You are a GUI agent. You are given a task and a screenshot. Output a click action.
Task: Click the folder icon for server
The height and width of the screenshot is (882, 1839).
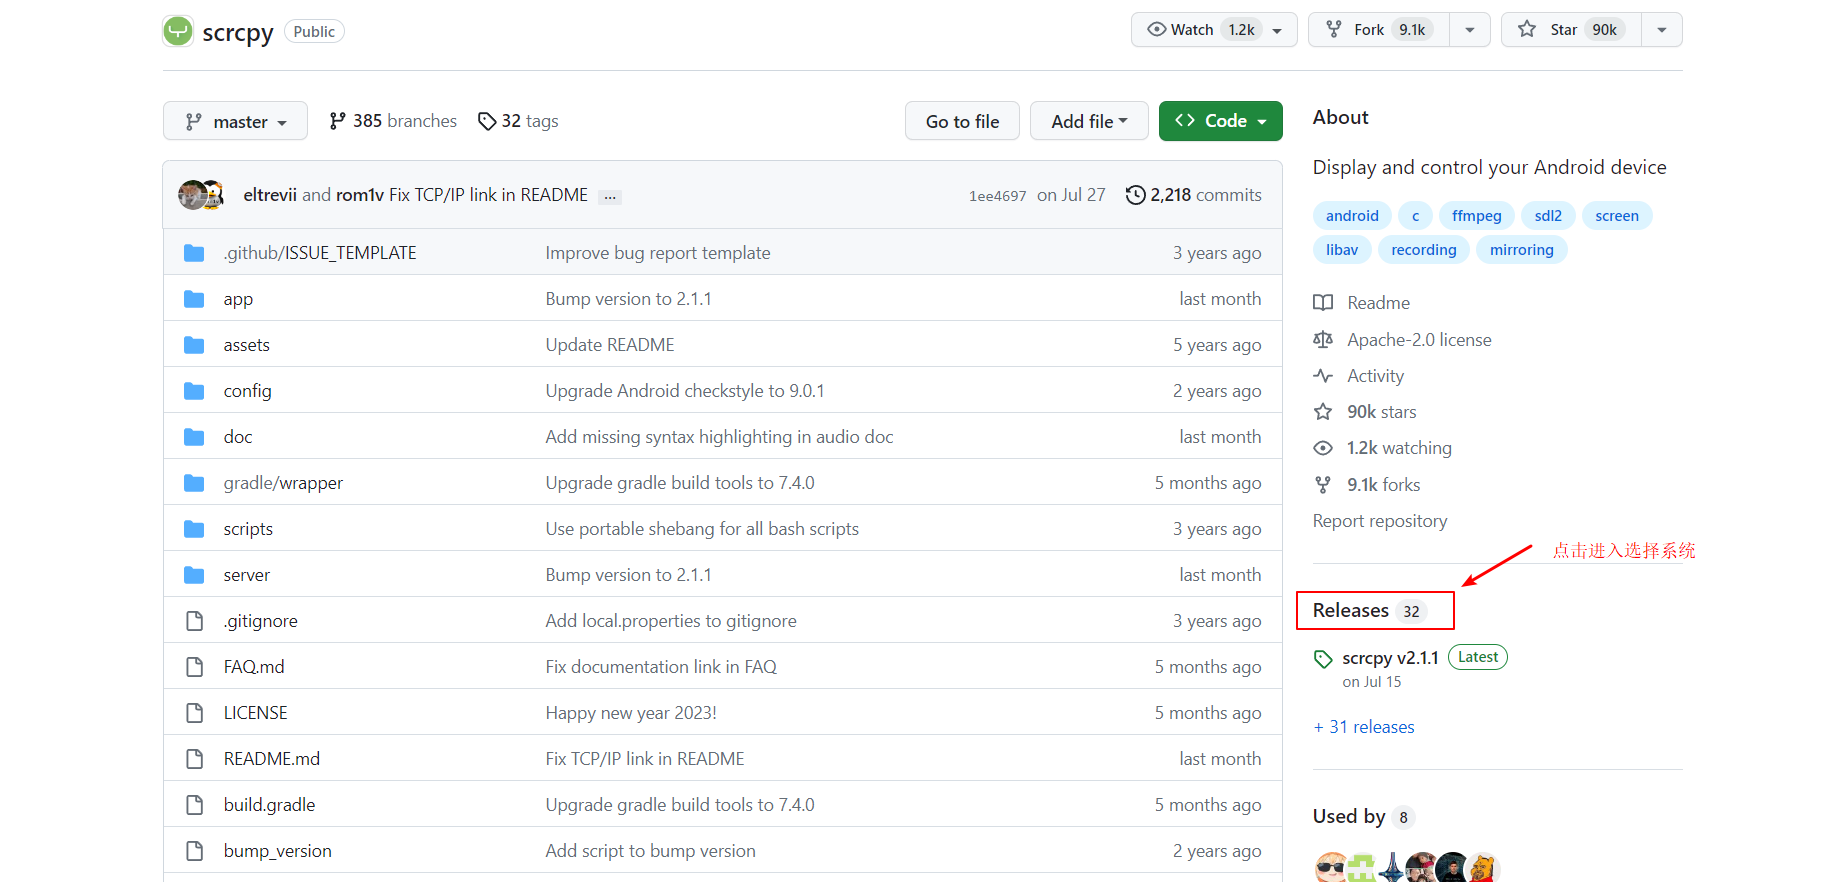(x=194, y=575)
